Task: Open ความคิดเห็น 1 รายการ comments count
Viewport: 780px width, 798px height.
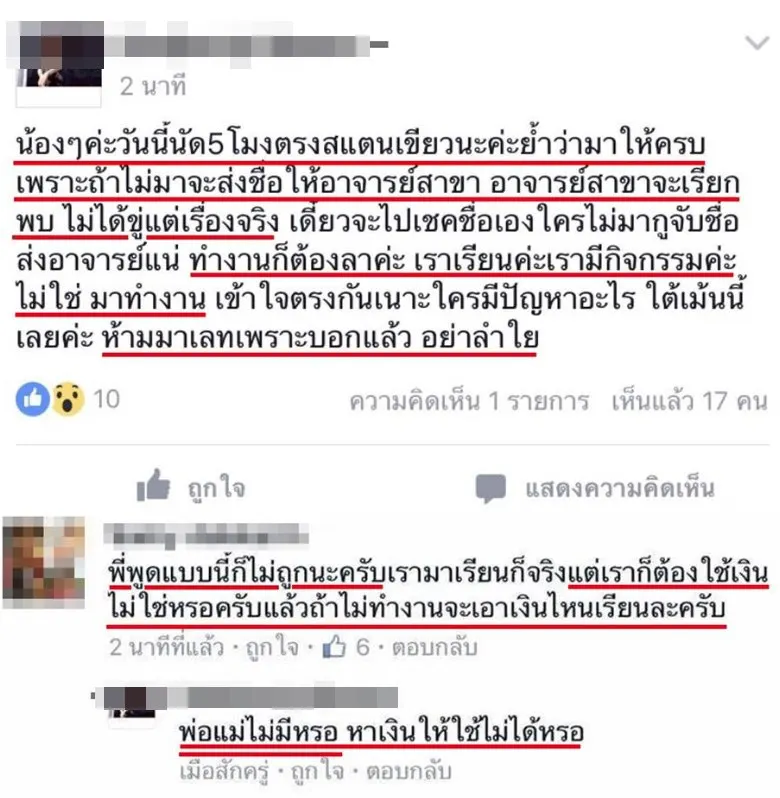Action: [x=469, y=402]
